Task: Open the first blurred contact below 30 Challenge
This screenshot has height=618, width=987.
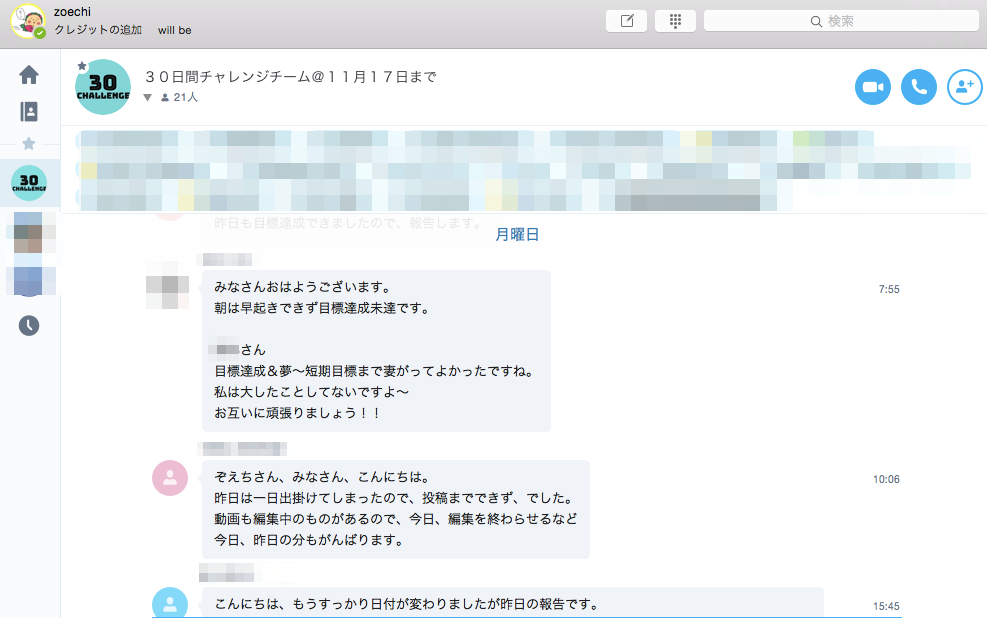Action: pyautogui.click(x=29, y=232)
